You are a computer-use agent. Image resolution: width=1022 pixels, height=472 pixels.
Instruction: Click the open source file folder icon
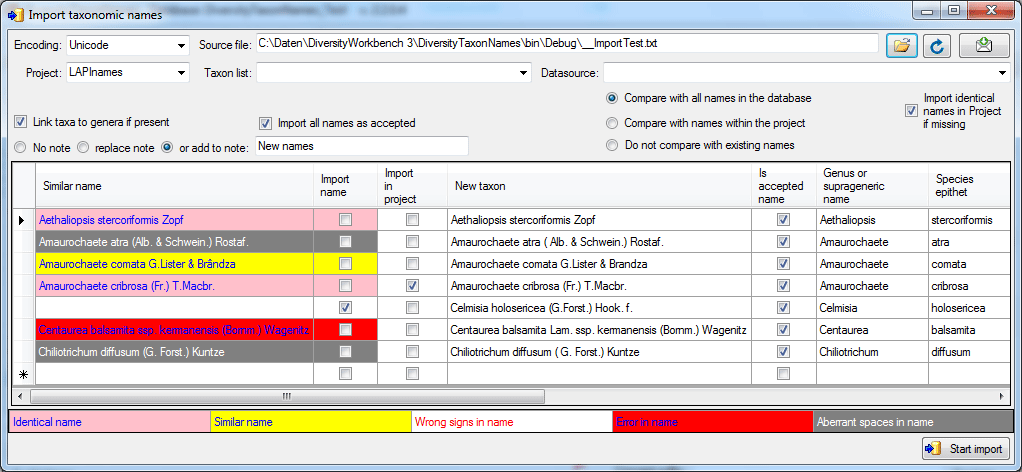click(902, 46)
